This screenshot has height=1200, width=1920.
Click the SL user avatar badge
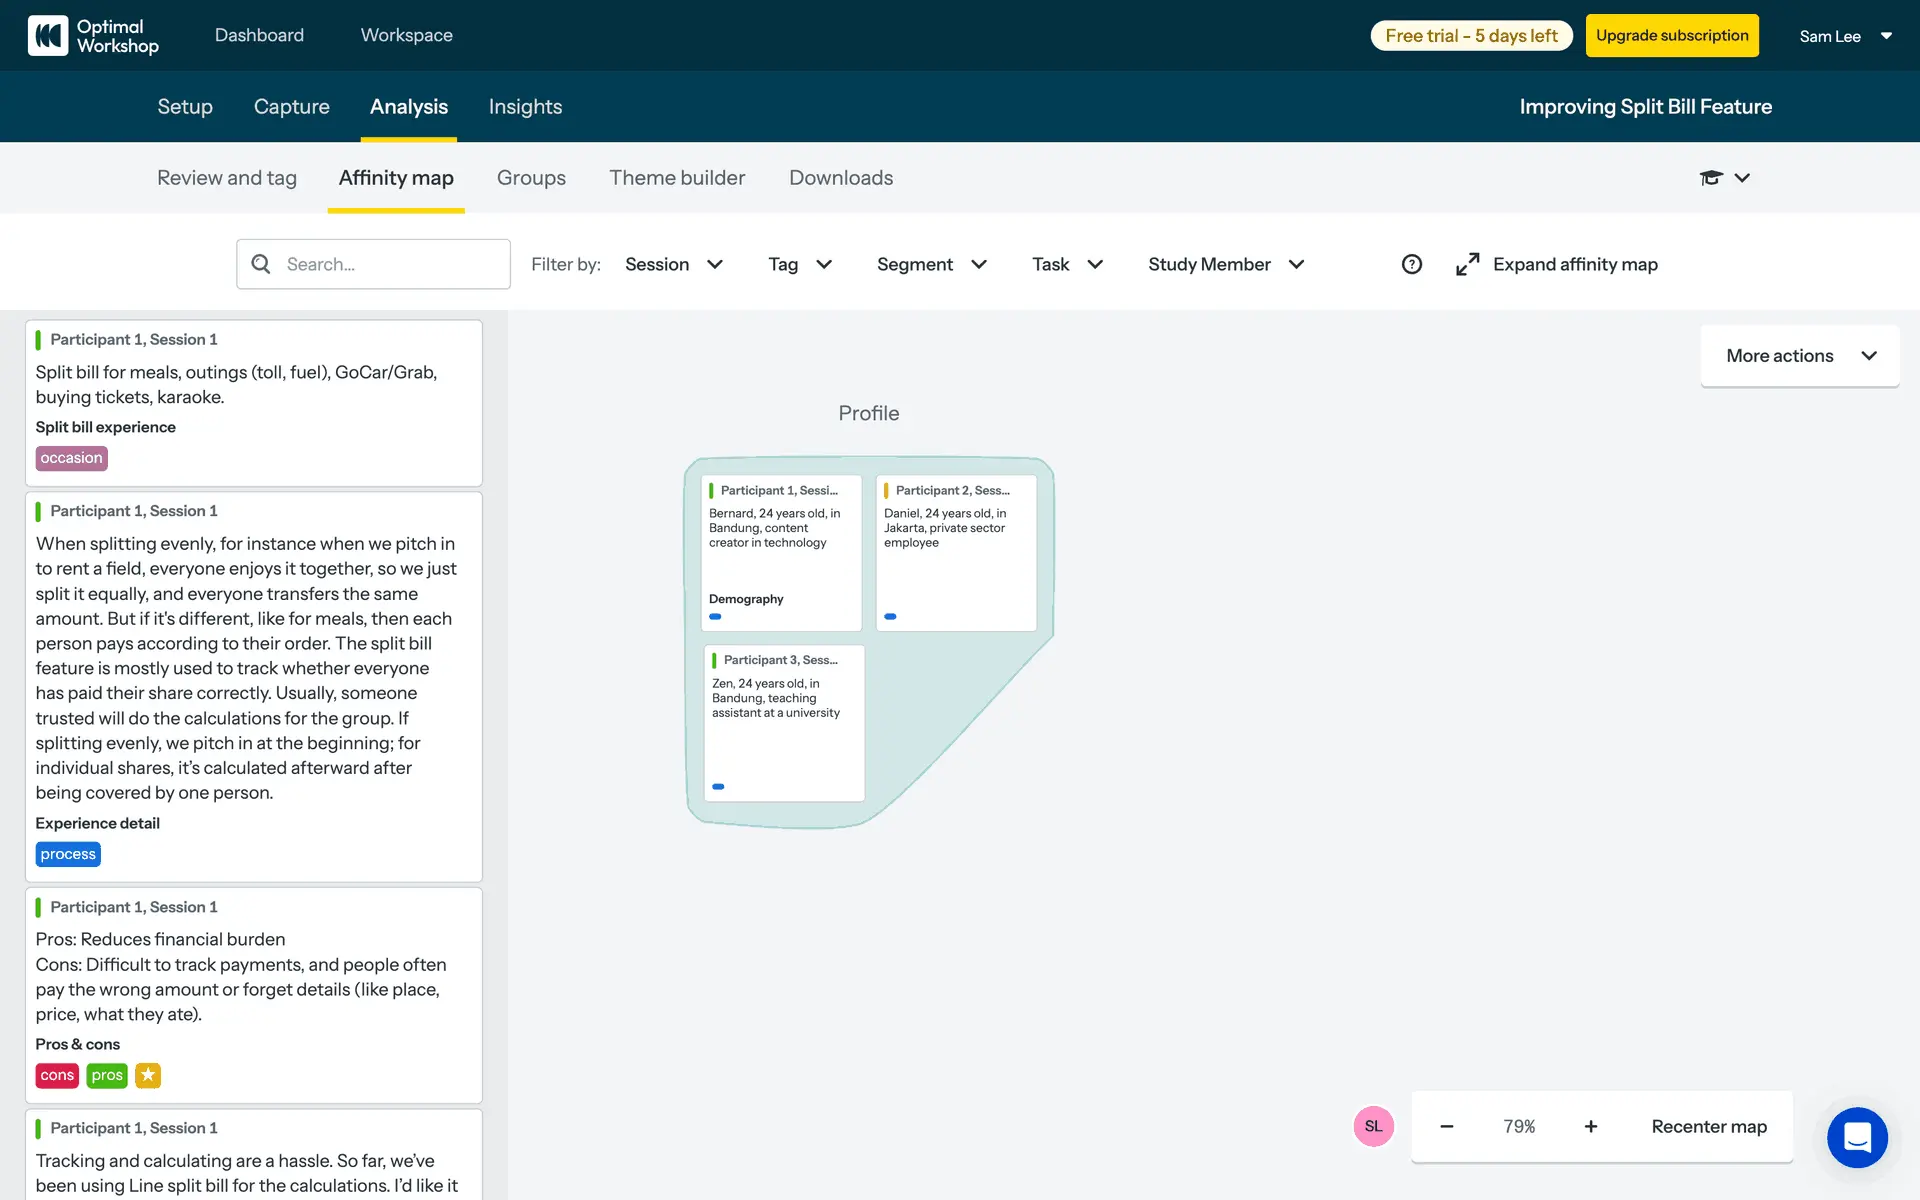point(1373,1126)
